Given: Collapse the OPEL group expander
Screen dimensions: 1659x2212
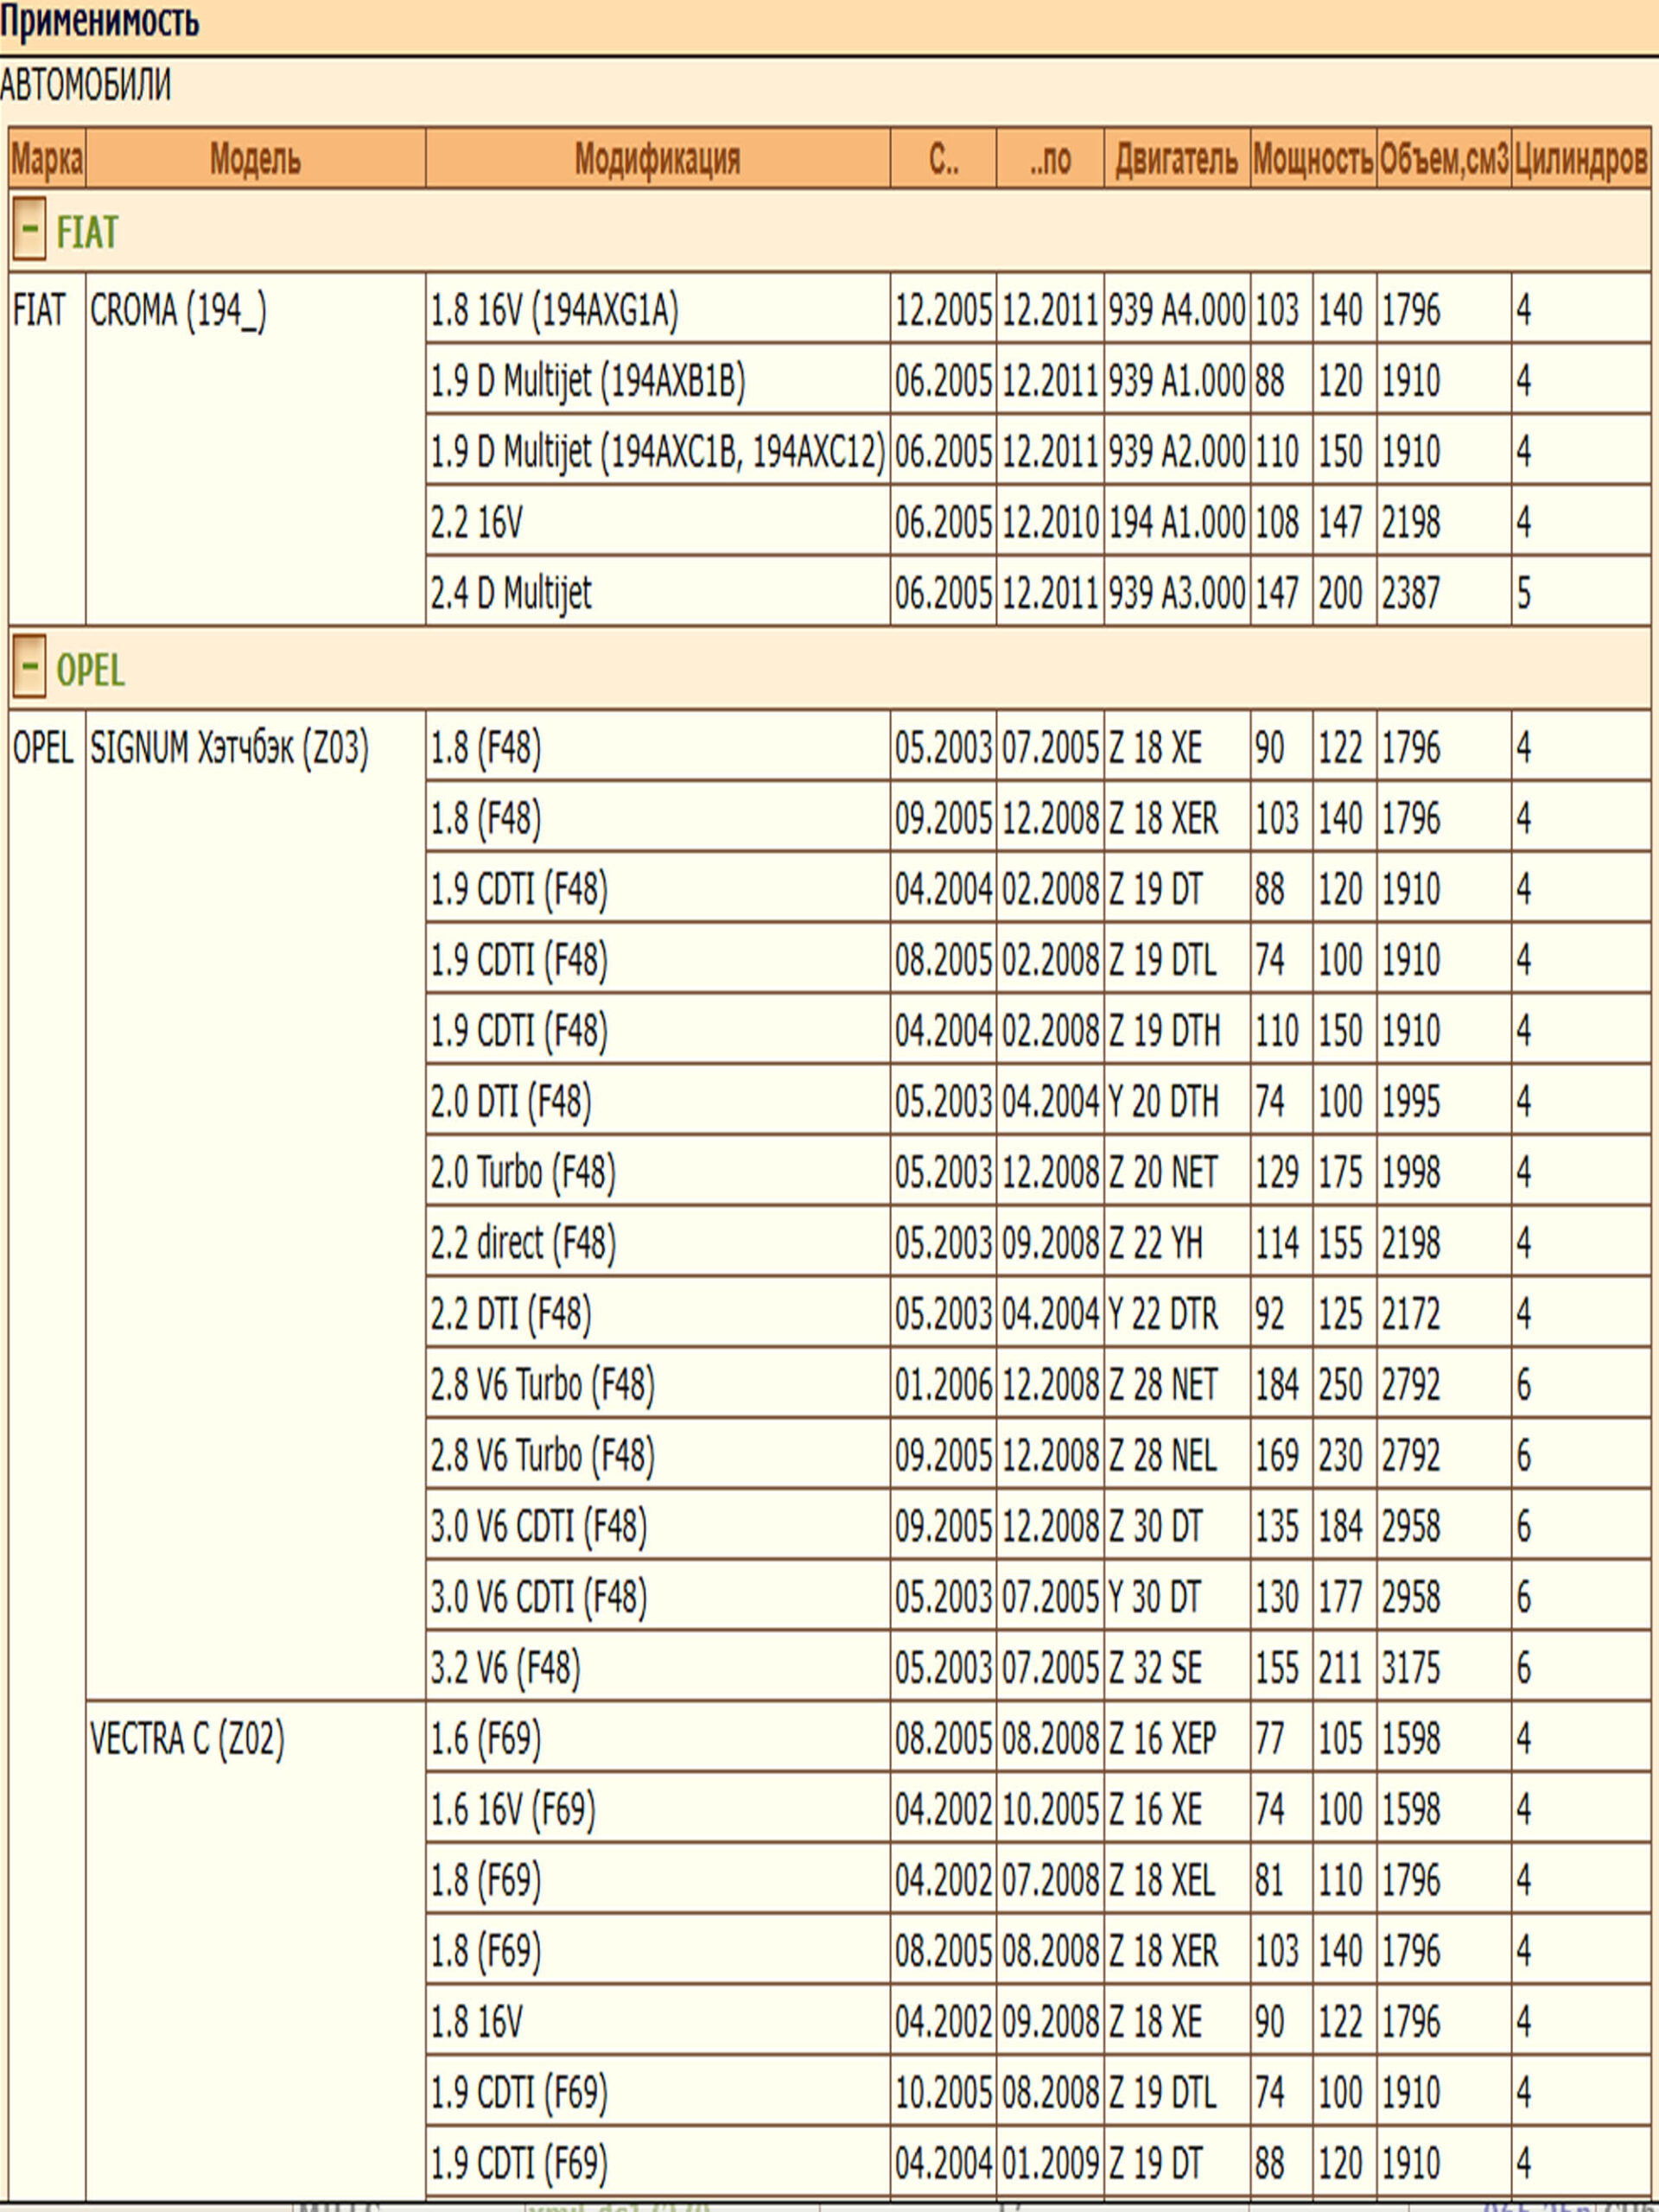Looking at the screenshot, I should click(29, 666).
